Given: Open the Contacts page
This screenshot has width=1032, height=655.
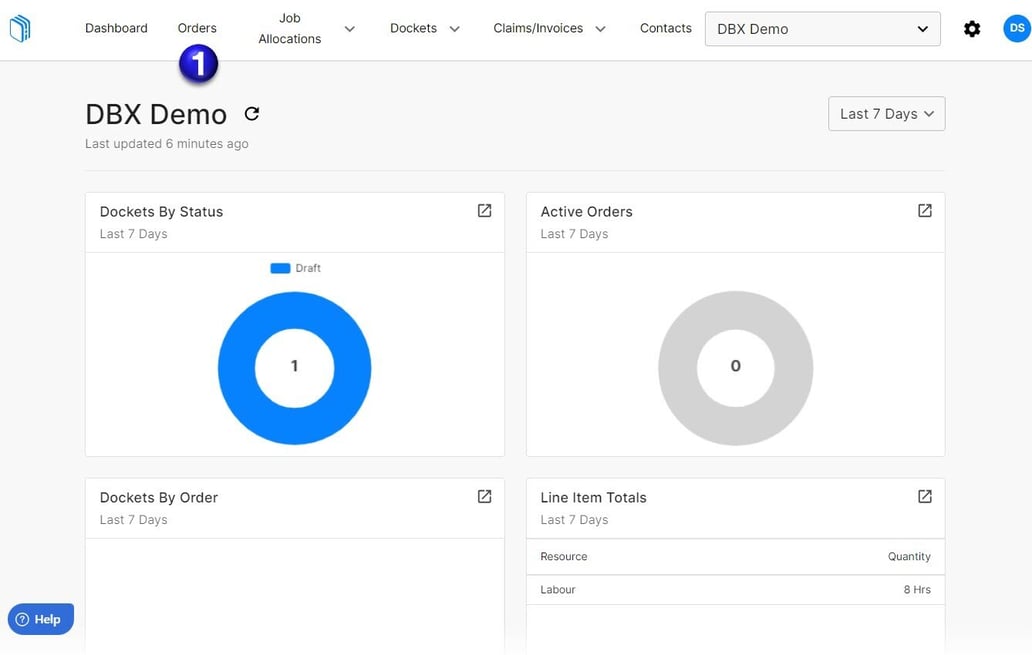Looking at the screenshot, I should 665,28.
